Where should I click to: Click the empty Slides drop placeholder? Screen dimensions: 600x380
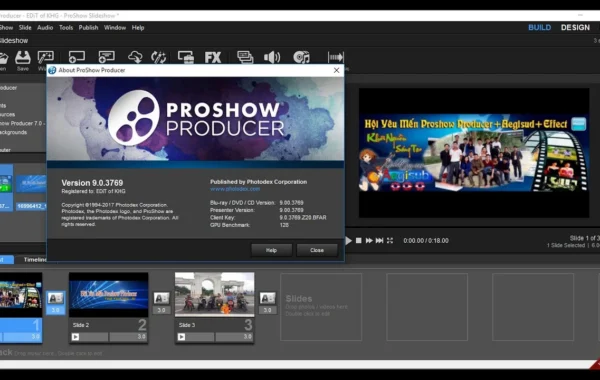click(x=321, y=307)
